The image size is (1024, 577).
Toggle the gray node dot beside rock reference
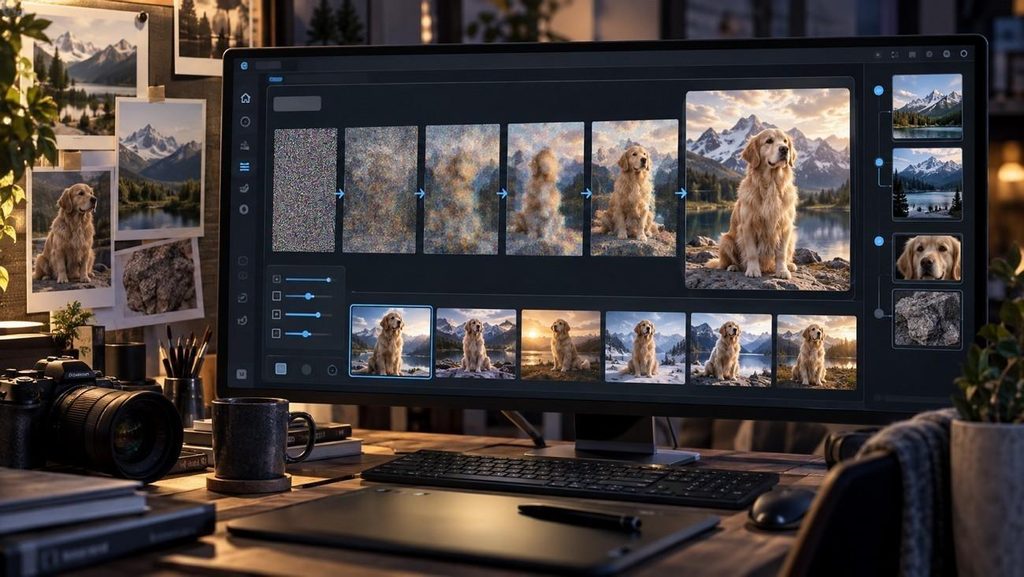tap(879, 313)
